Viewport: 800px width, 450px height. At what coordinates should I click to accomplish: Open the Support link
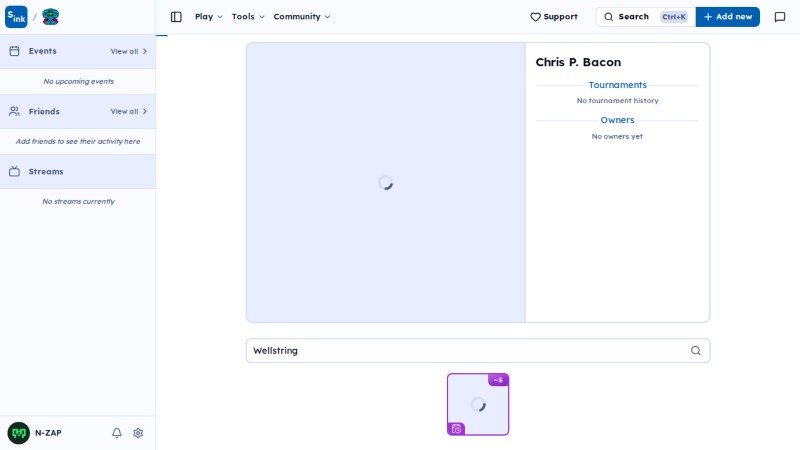554,17
